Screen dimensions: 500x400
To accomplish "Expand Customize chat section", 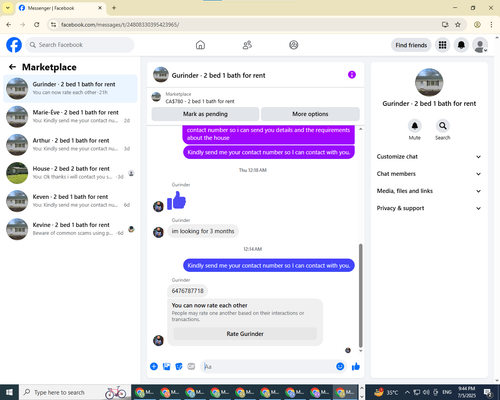I will (x=429, y=157).
